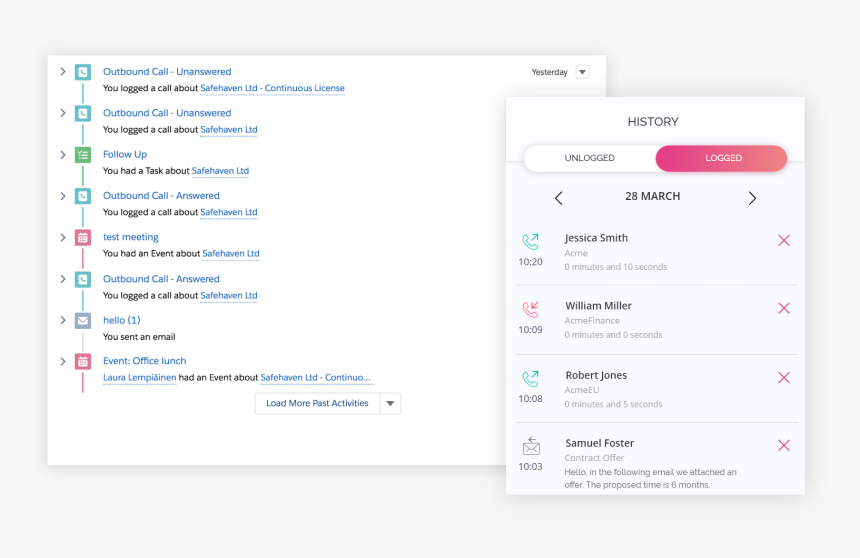
Task: Click the 28 MARCH date label
Action: pyautogui.click(x=653, y=196)
